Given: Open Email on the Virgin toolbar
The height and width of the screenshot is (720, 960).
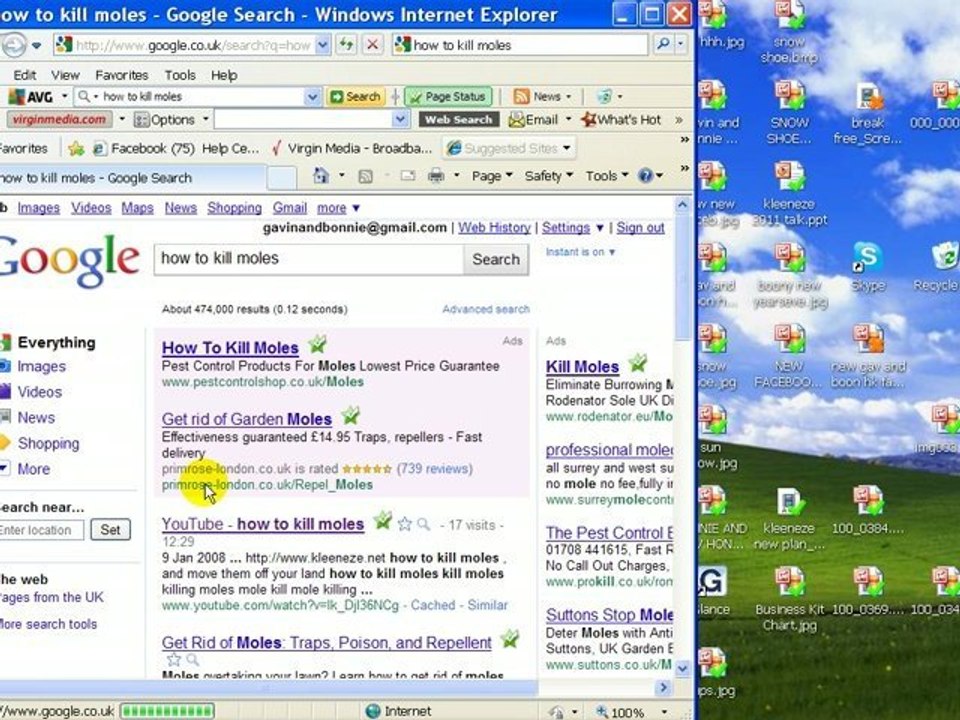Looking at the screenshot, I should click(x=534, y=119).
